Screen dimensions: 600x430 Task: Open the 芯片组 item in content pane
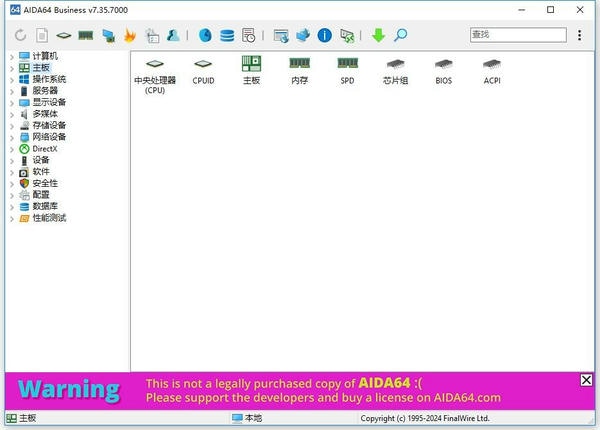click(x=396, y=71)
